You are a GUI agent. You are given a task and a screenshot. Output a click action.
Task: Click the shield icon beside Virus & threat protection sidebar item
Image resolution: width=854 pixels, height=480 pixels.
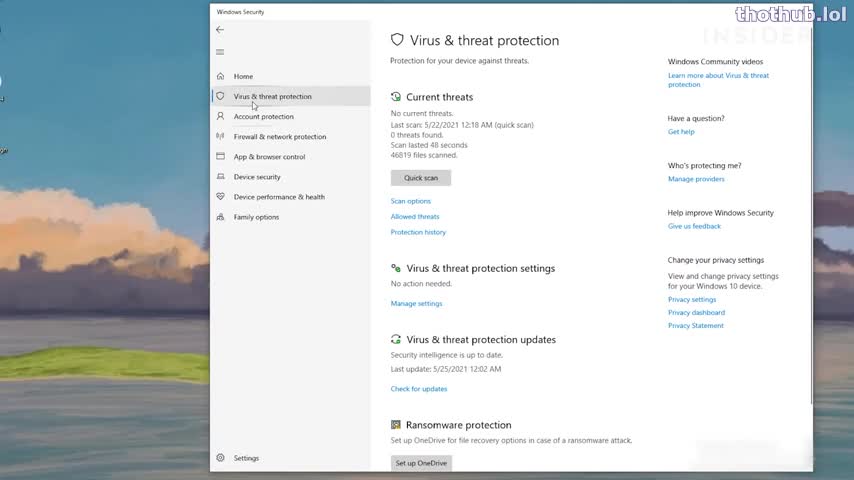tap(221, 96)
